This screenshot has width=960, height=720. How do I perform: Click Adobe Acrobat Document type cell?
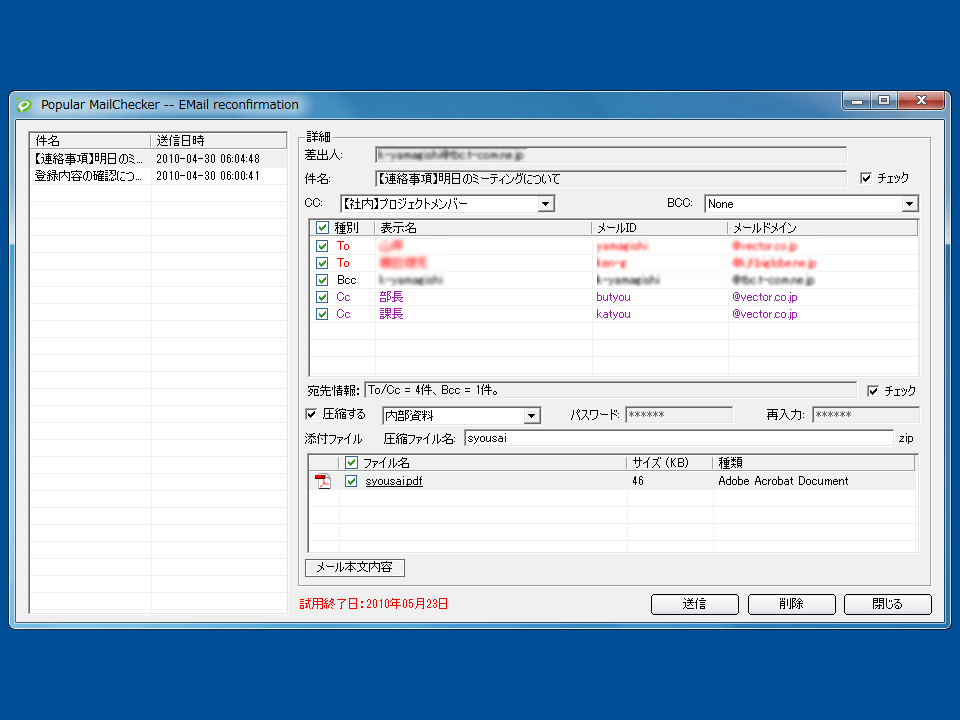[783, 481]
